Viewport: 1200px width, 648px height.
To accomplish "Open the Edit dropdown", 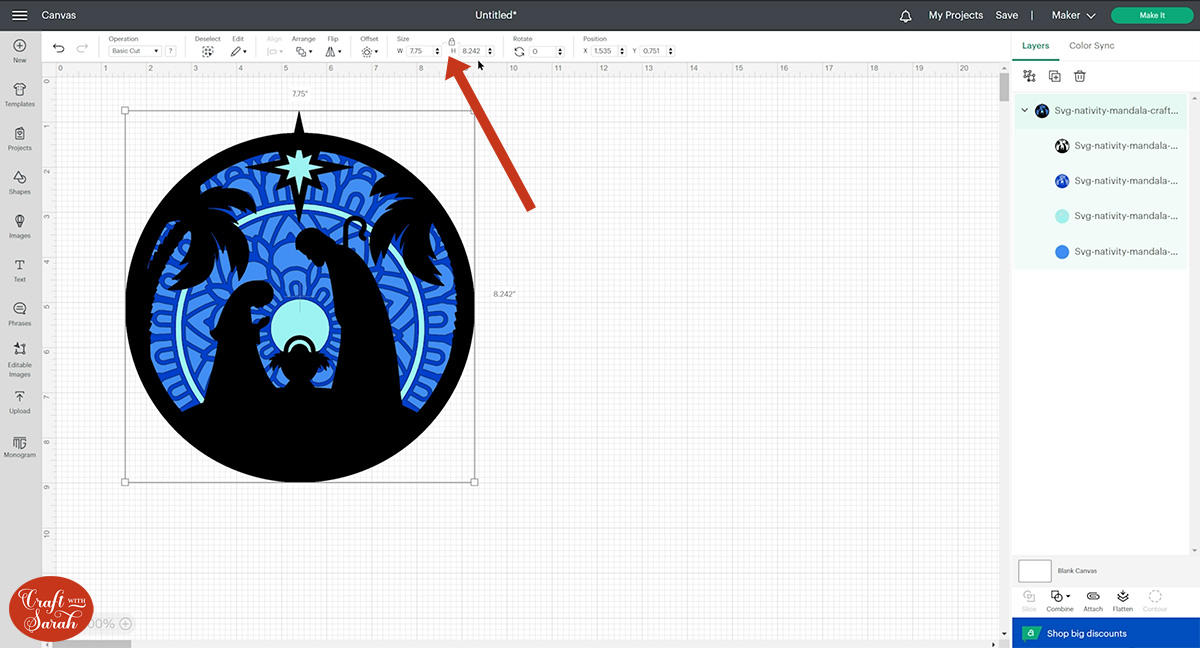I will [238, 51].
